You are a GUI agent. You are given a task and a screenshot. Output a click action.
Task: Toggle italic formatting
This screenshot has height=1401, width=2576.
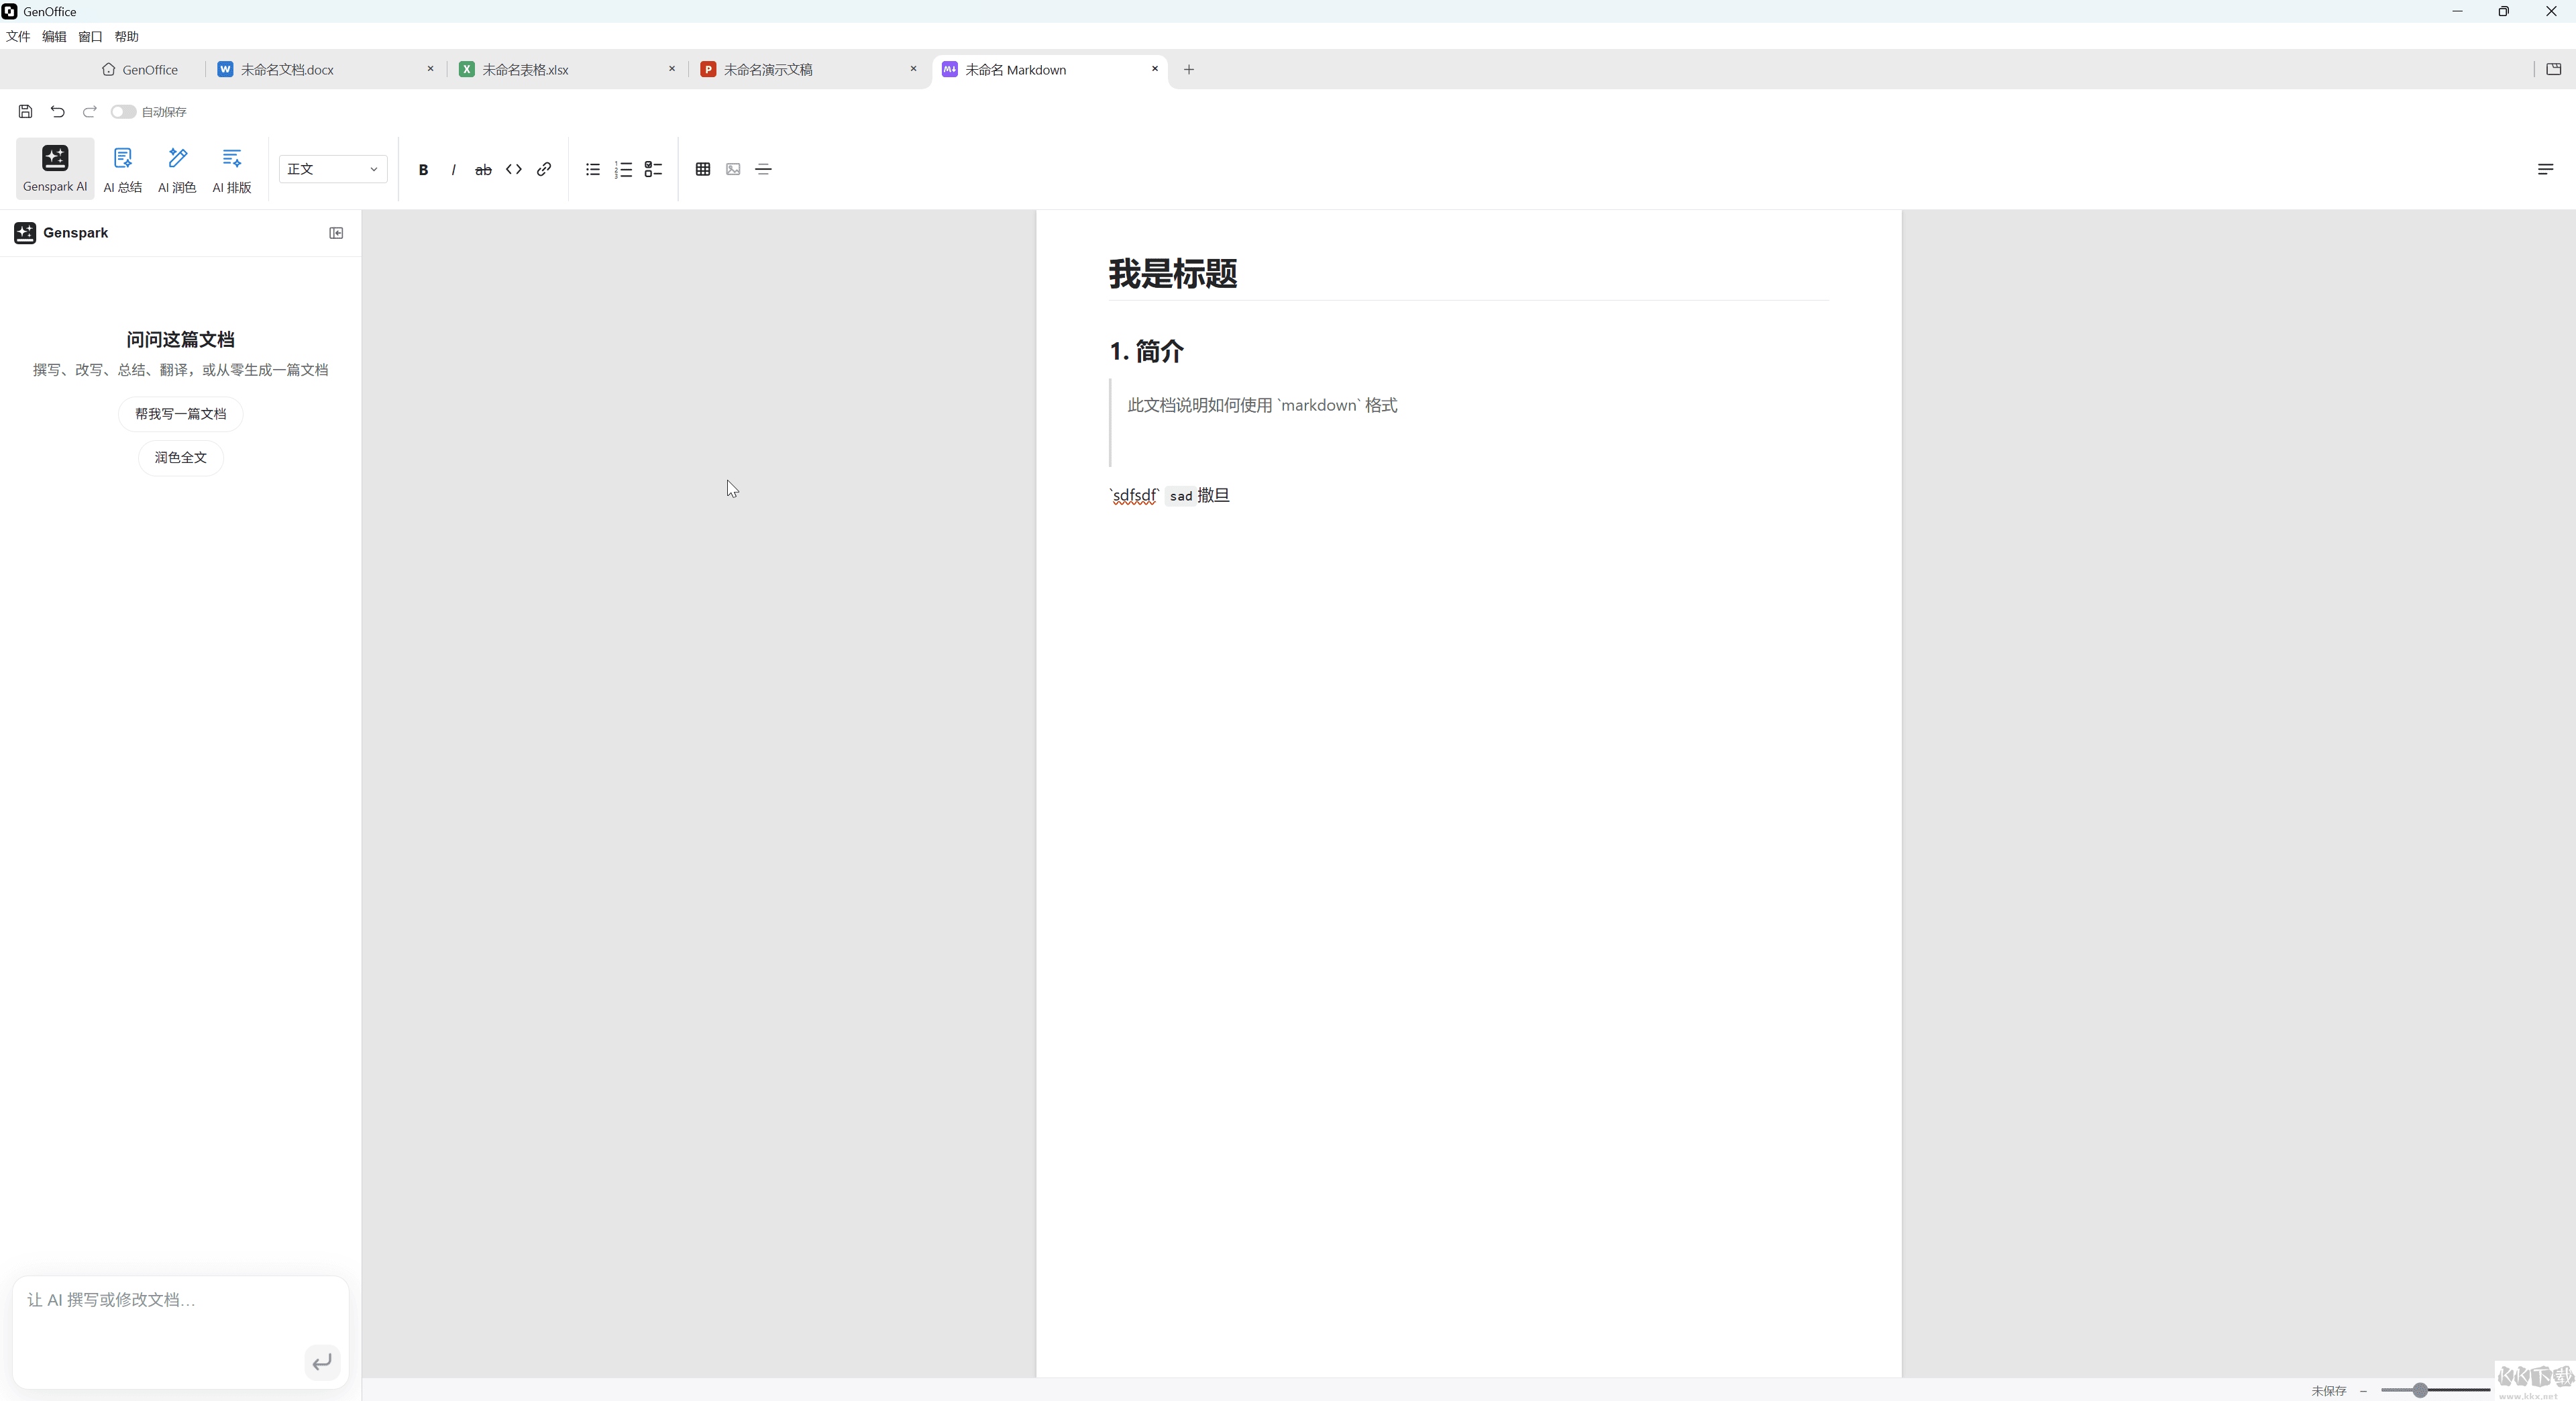[453, 169]
